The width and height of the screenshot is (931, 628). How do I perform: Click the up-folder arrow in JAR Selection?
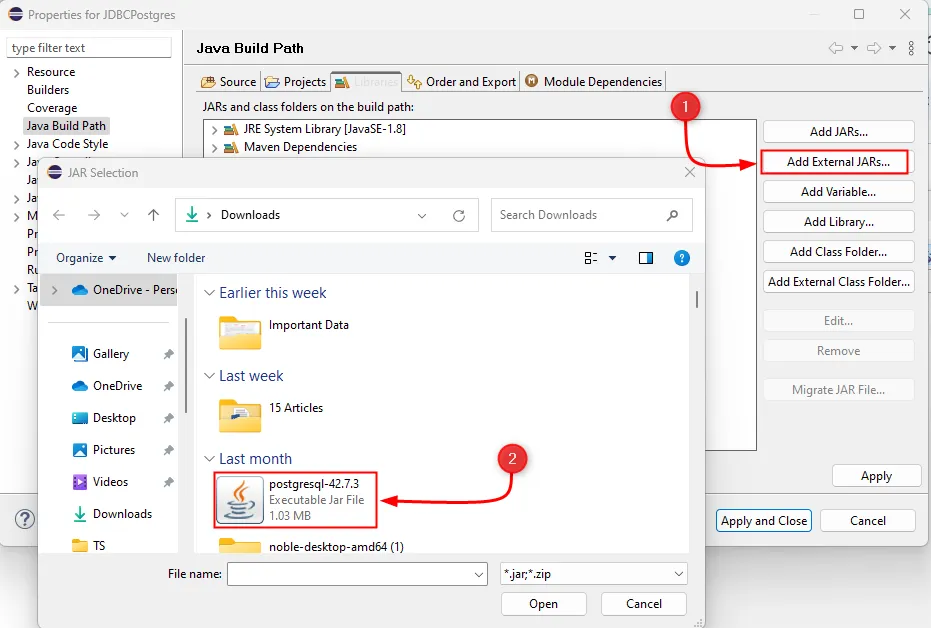[x=153, y=215]
